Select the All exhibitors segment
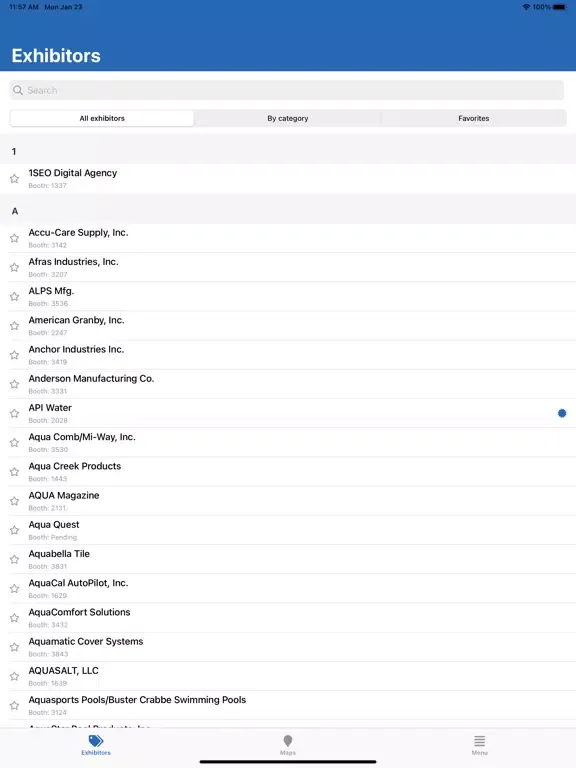The height and width of the screenshot is (768, 576). click(x=102, y=118)
